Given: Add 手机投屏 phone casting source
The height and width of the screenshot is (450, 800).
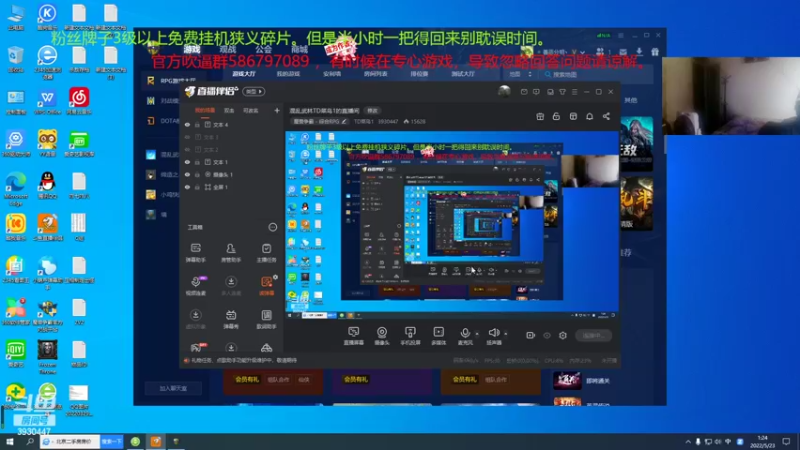Looking at the screenshot, I should point(410,336).
